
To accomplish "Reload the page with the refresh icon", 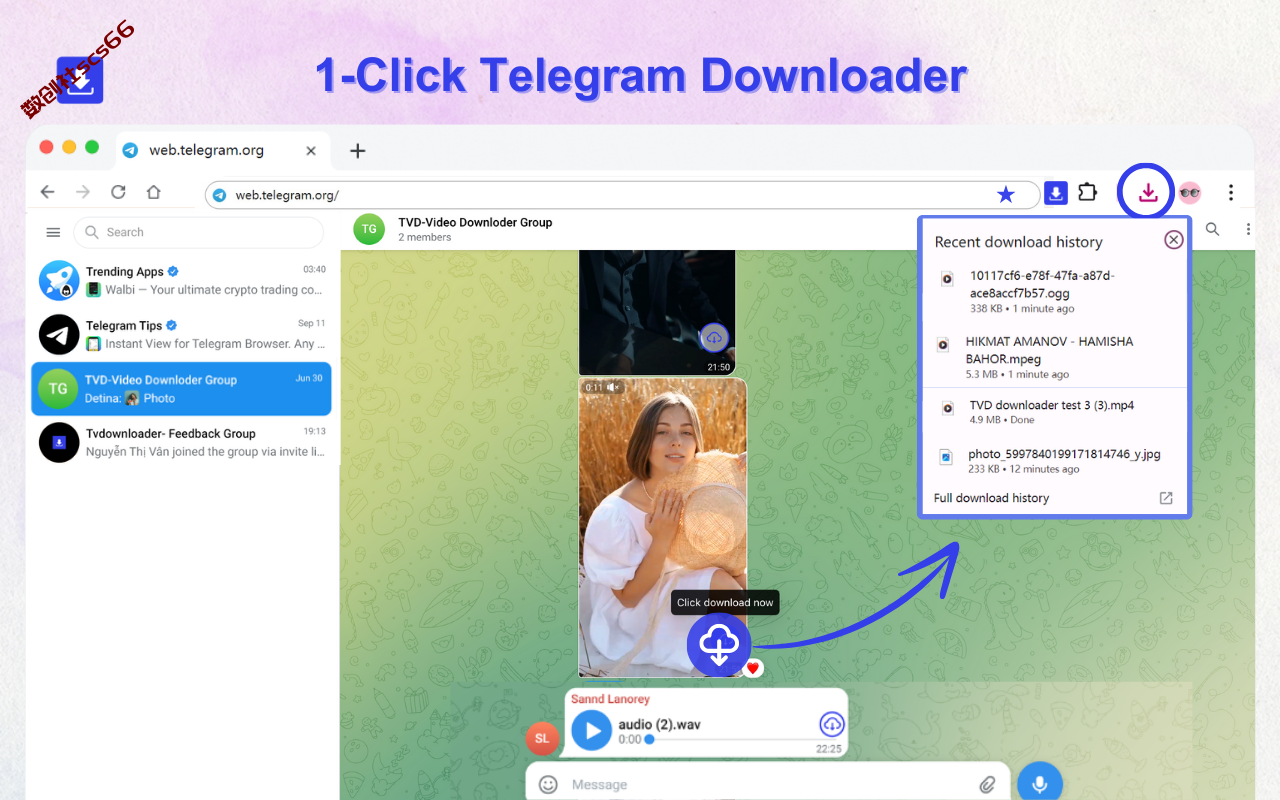I will tap(118, 192).
